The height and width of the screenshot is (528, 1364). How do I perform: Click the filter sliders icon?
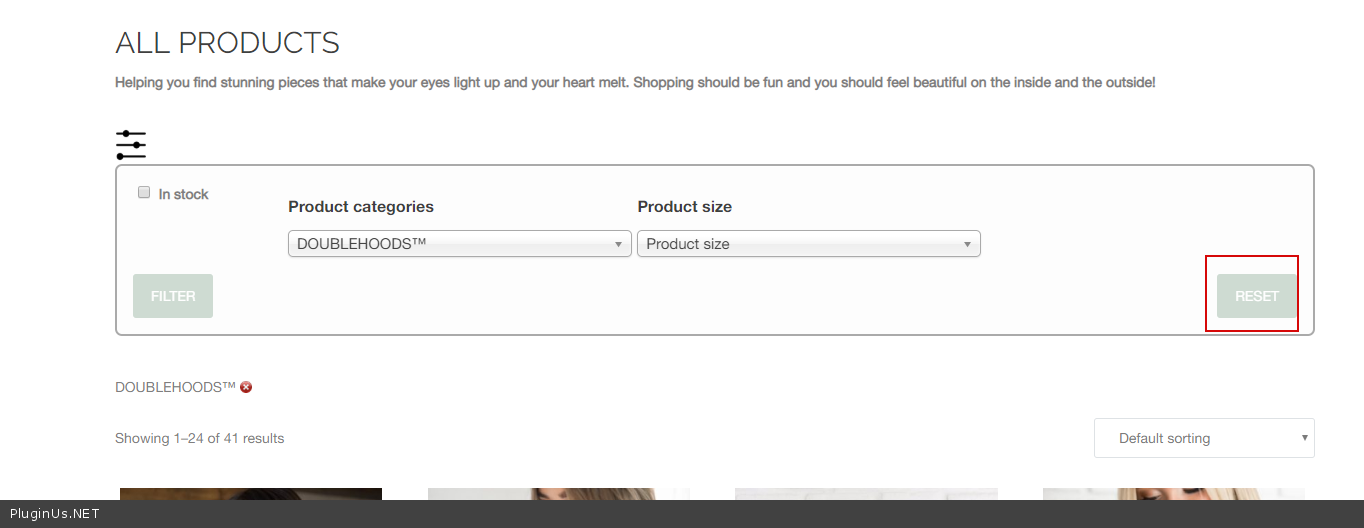[x=131, y=145]
